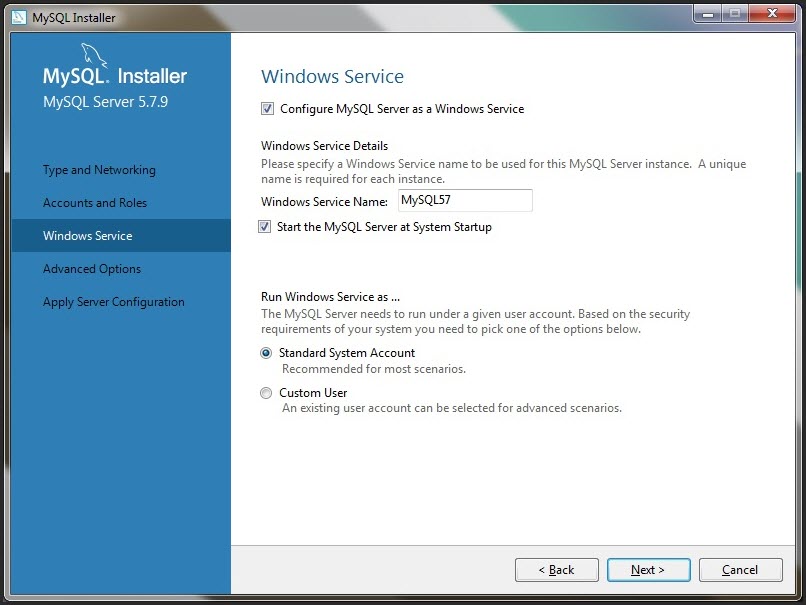The image size is (806, 605).
Task: Click the MySQL Server 5.7.9 text
Action: pyautogui.click(x=105, y=102)
